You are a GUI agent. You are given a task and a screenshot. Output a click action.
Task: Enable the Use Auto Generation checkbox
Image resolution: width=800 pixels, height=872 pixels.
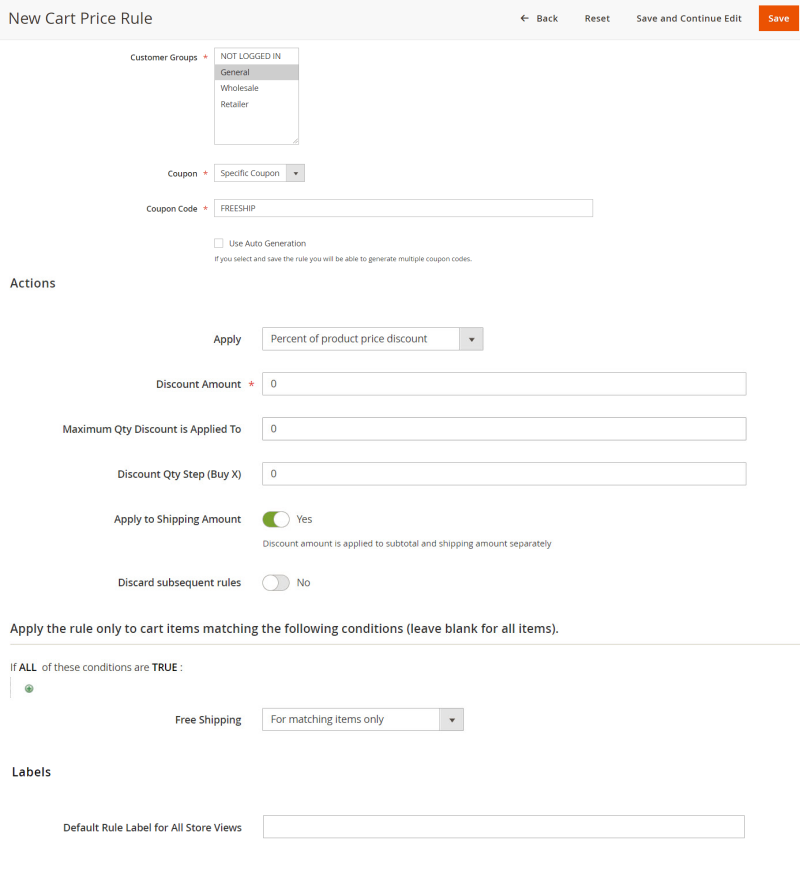(218, 243)
